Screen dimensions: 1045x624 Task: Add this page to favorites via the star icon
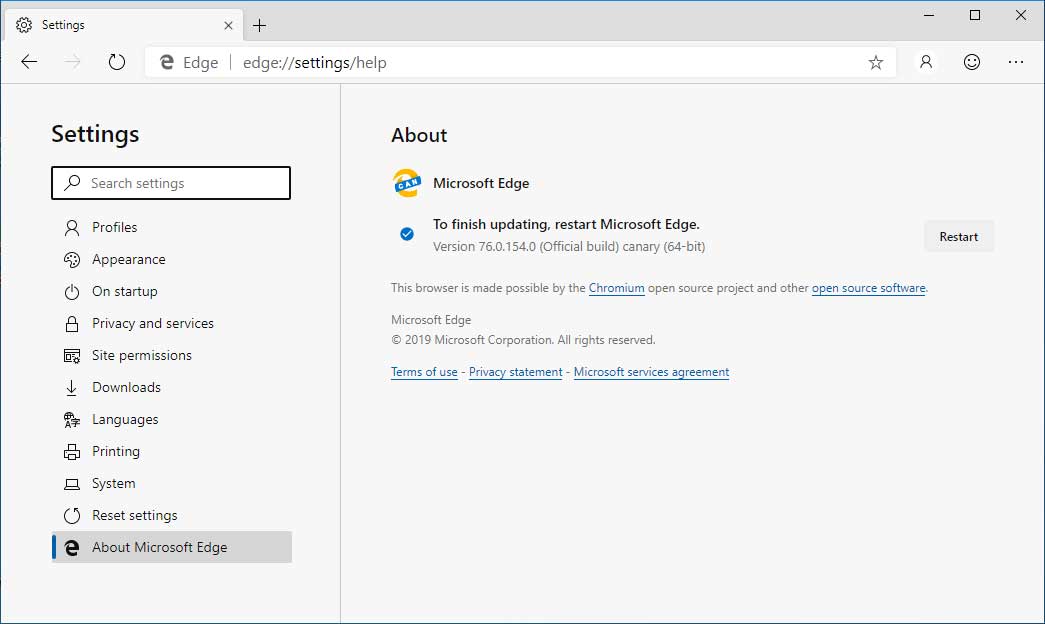tap(876, 63)
